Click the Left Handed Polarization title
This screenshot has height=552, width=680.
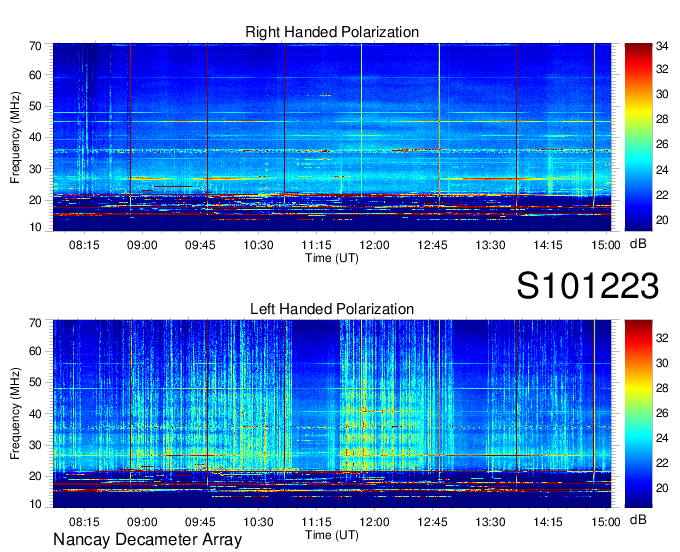332,309
